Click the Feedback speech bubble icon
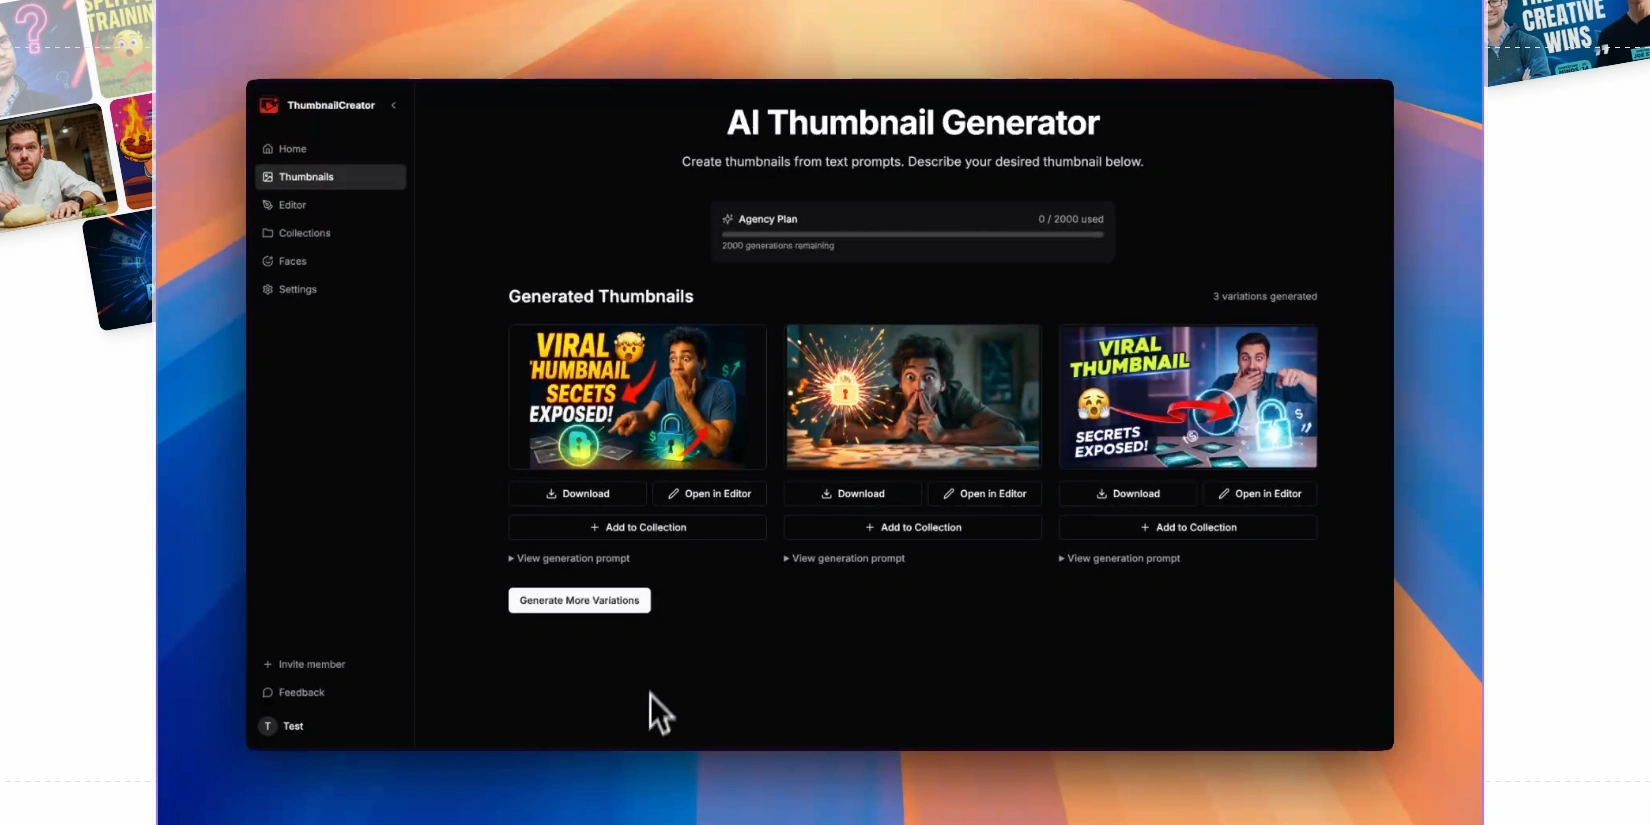This screenshot has height=825, width=1650. (268, 692)
